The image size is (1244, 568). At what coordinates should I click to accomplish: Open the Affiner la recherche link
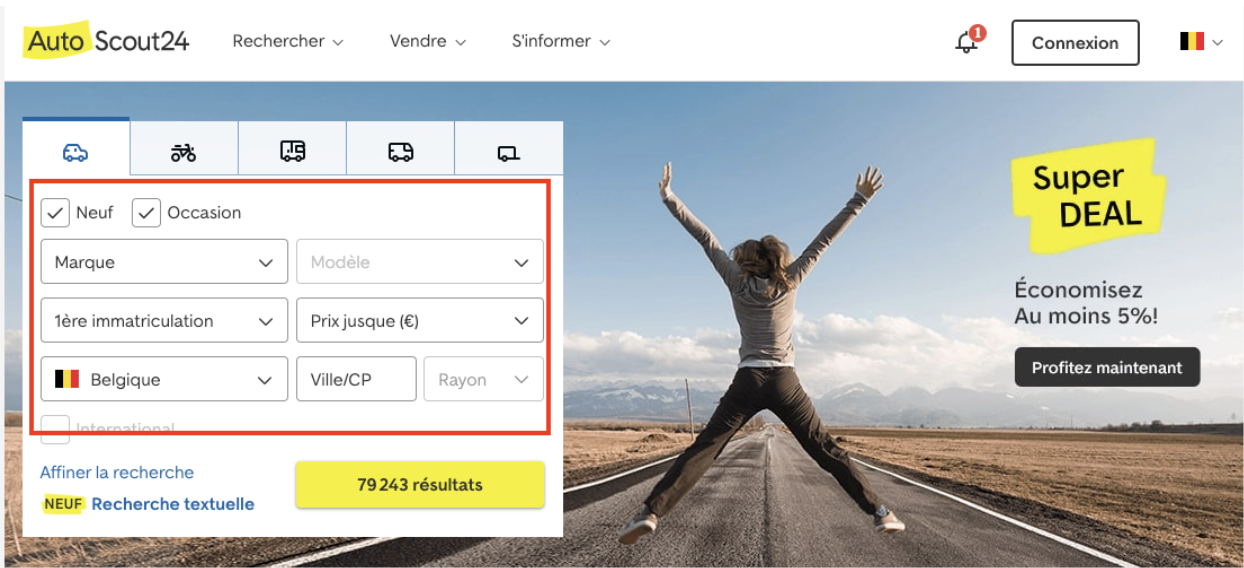coord(117,472)
